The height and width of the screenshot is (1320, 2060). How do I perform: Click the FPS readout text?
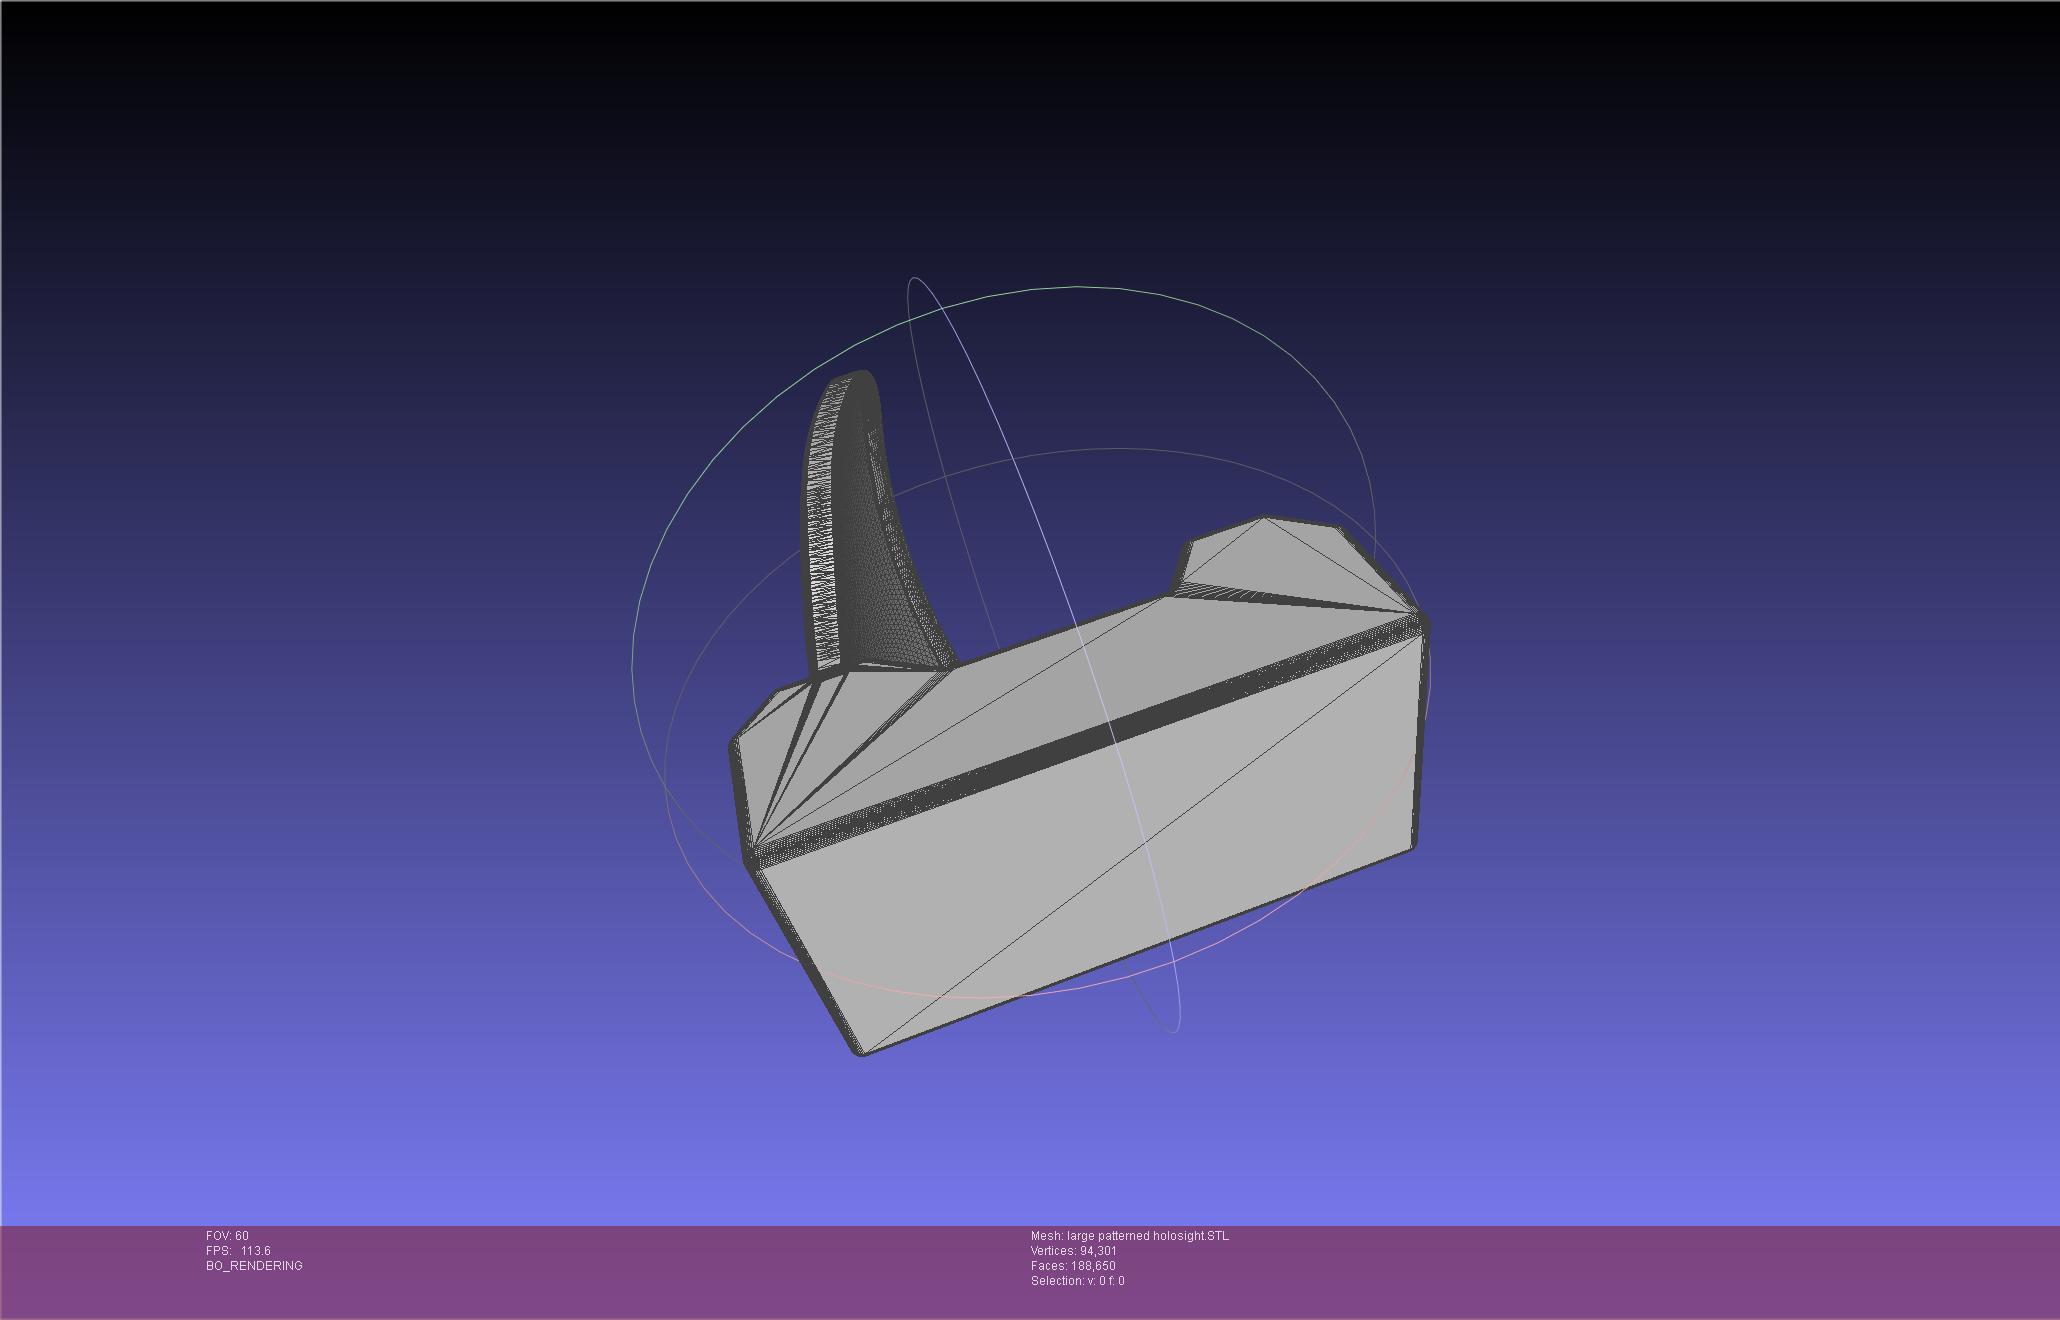click(238, 1251)
